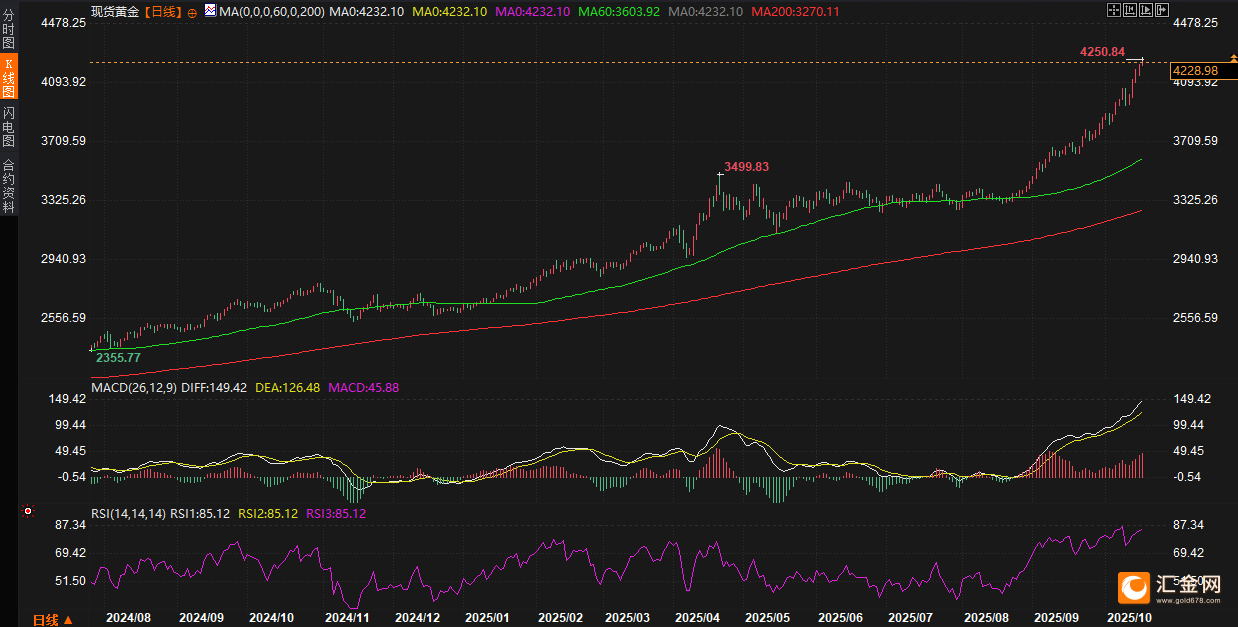Click the chart toolbar icon with play triangle

pyautogui.click(x=1147, y=10)
